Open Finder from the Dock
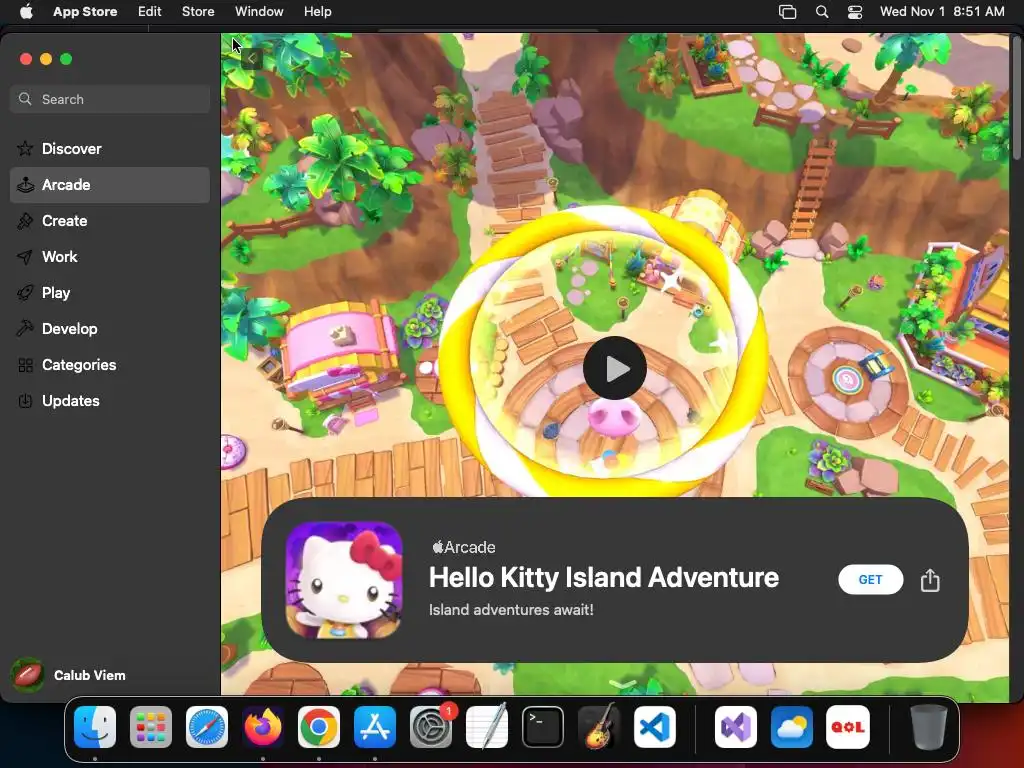 (x=95, y=727)
